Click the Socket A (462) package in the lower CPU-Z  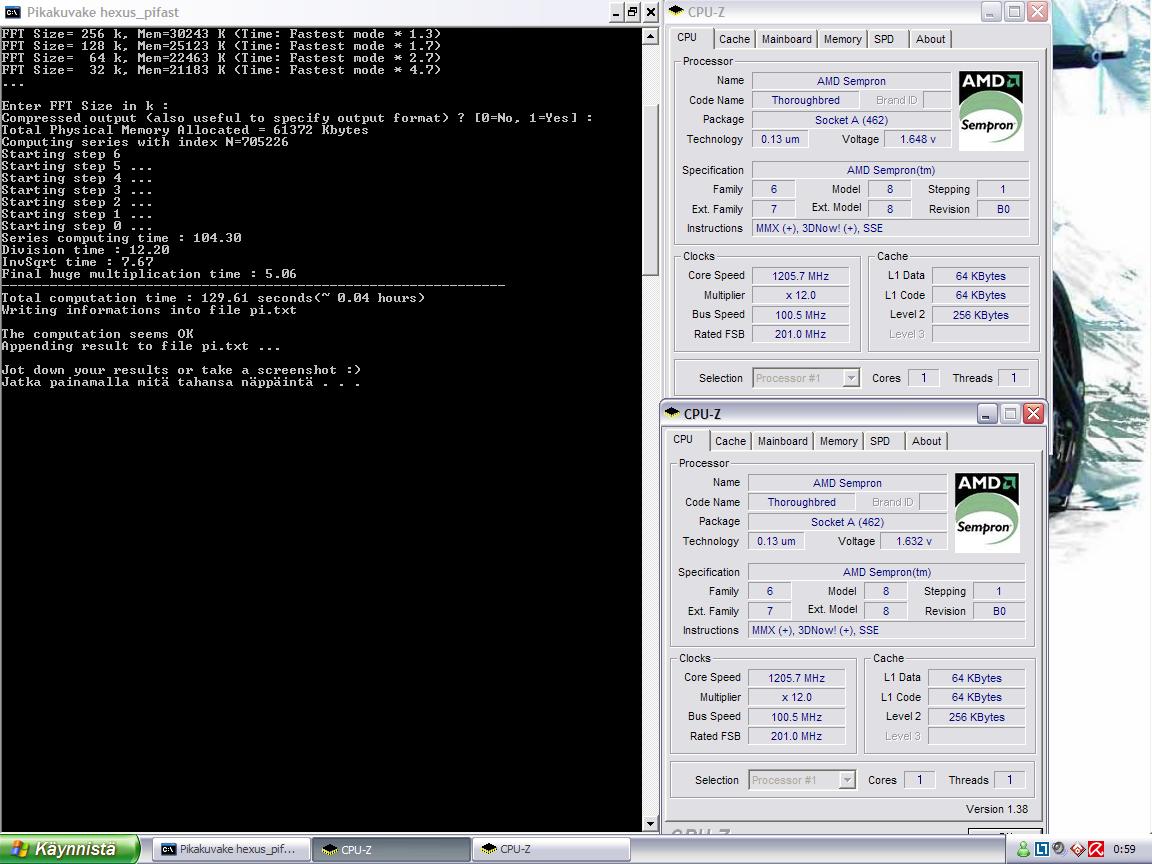click(847, 522)
